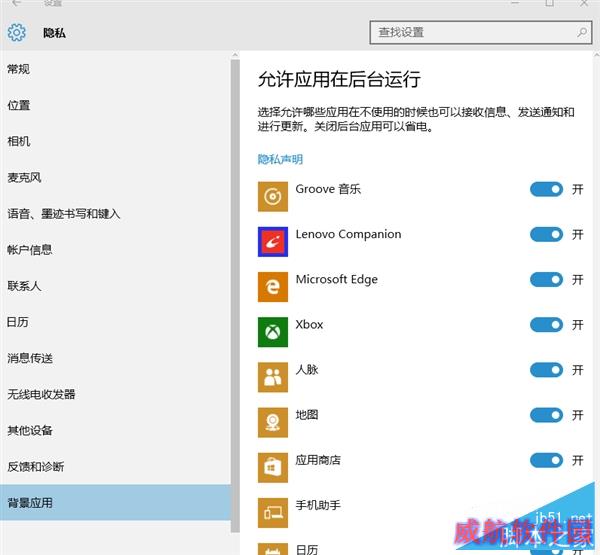This screenshot has height=555, width=600.
Task: Select 无线电收发器 in the sidebar
Action: click(115, 394)
